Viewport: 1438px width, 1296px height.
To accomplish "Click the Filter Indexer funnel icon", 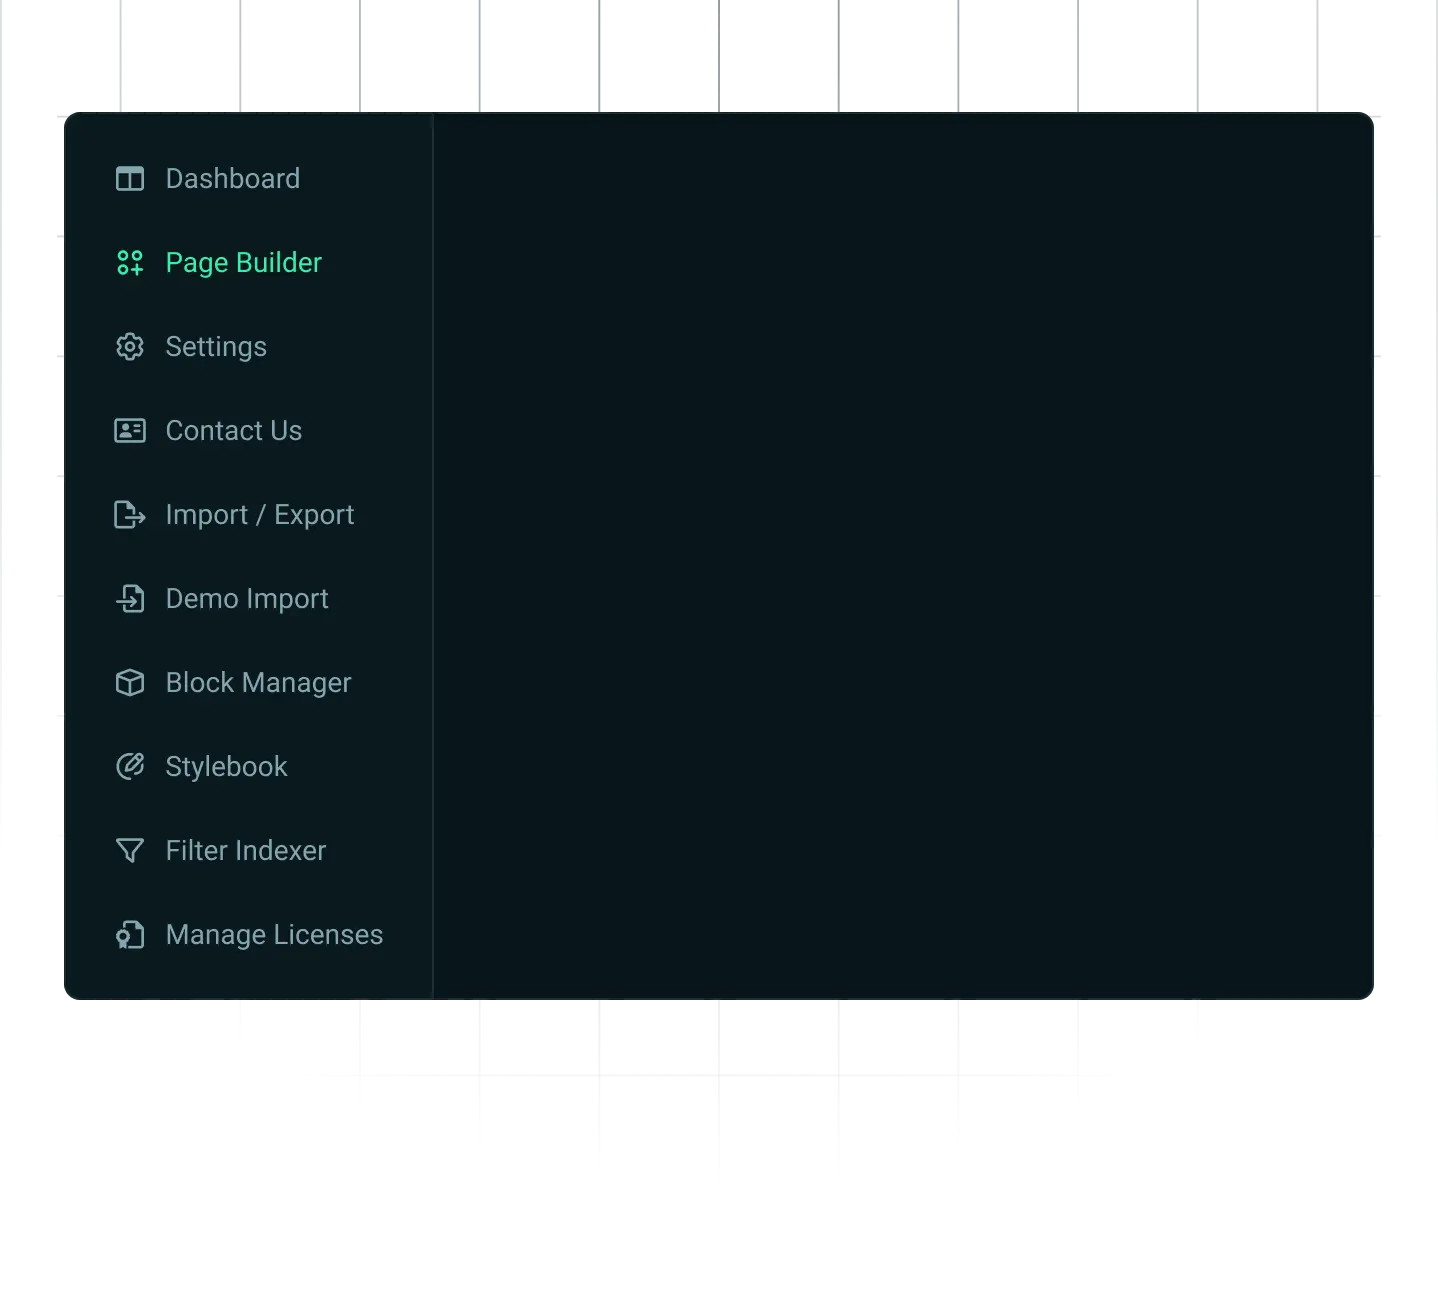I will click(130, 851).
